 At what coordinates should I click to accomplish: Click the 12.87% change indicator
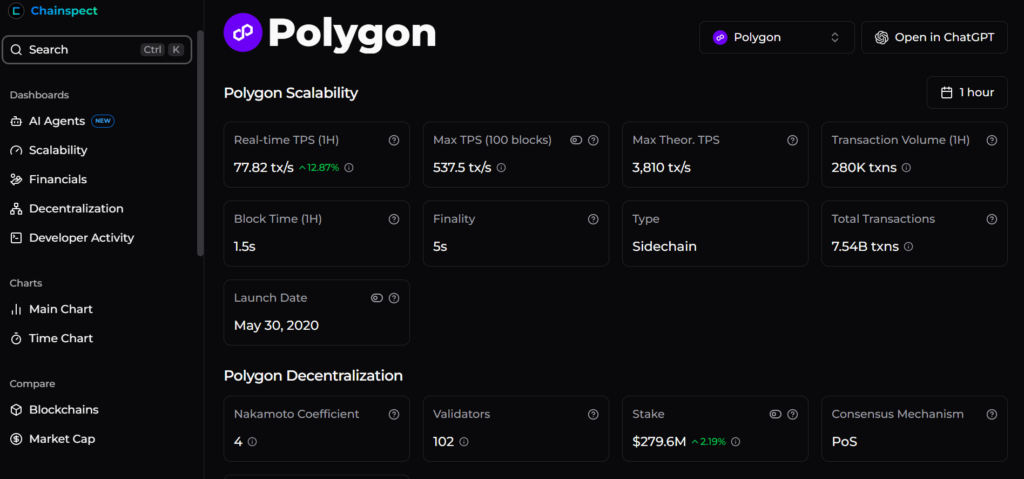point(319,167)
